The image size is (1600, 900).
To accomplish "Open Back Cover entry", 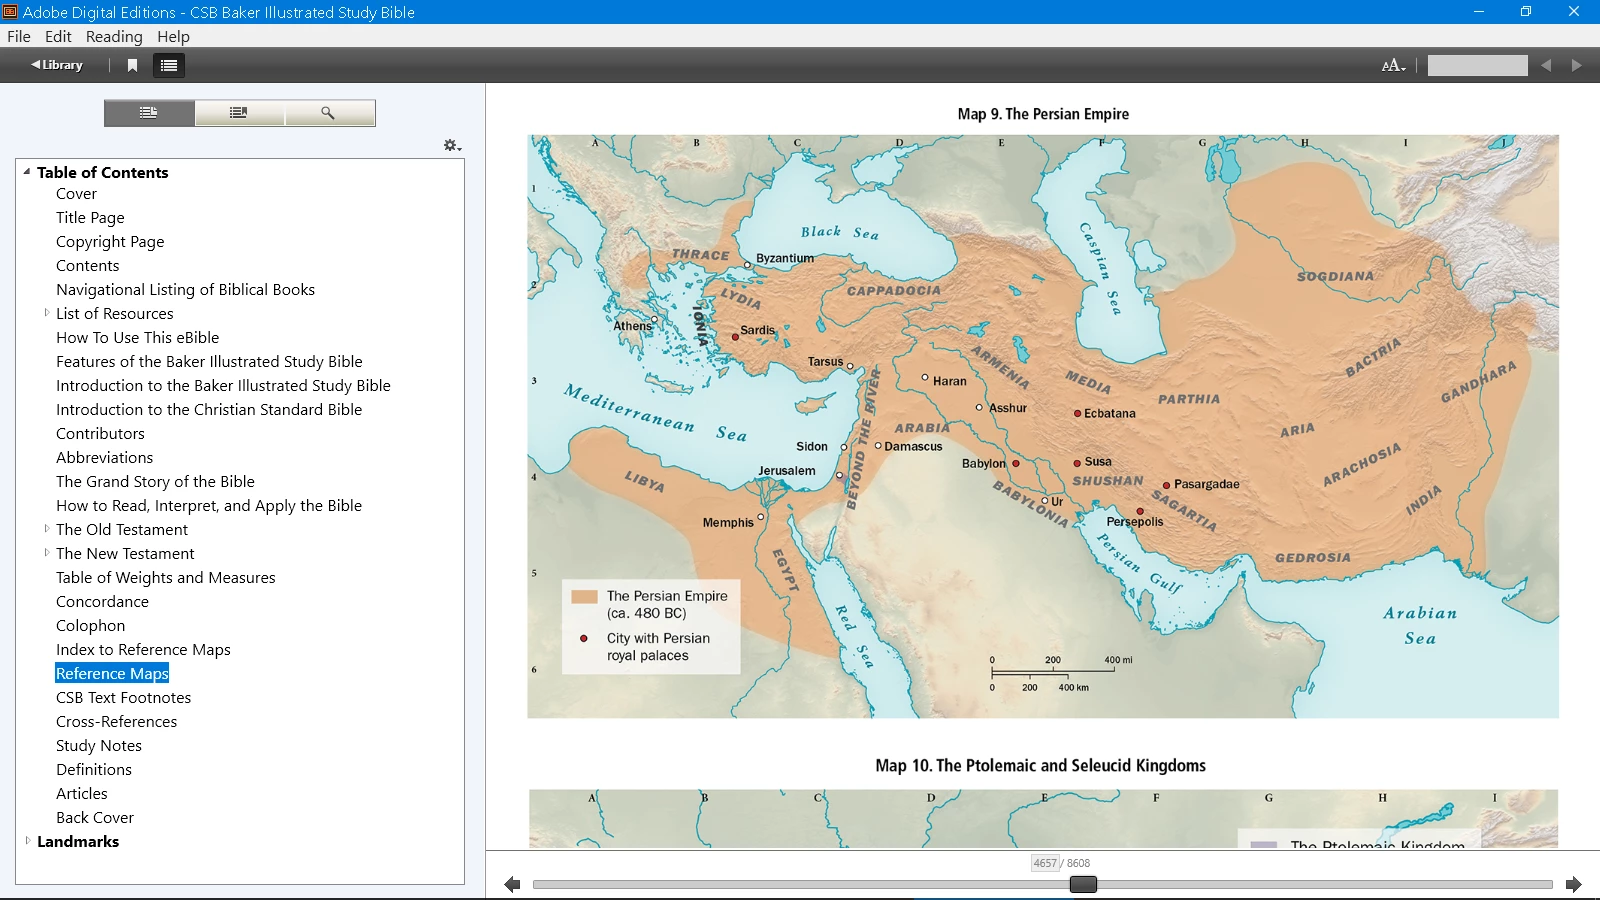I will (x=95, y=818).
